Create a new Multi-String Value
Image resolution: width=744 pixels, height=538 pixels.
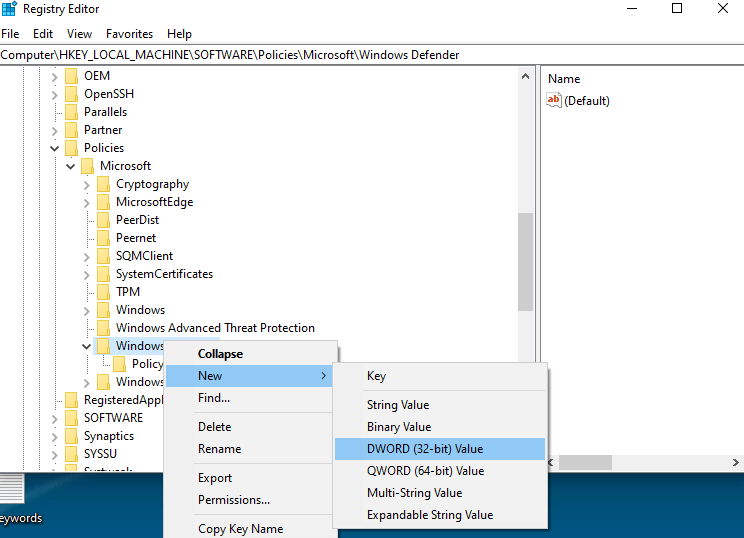440,492
